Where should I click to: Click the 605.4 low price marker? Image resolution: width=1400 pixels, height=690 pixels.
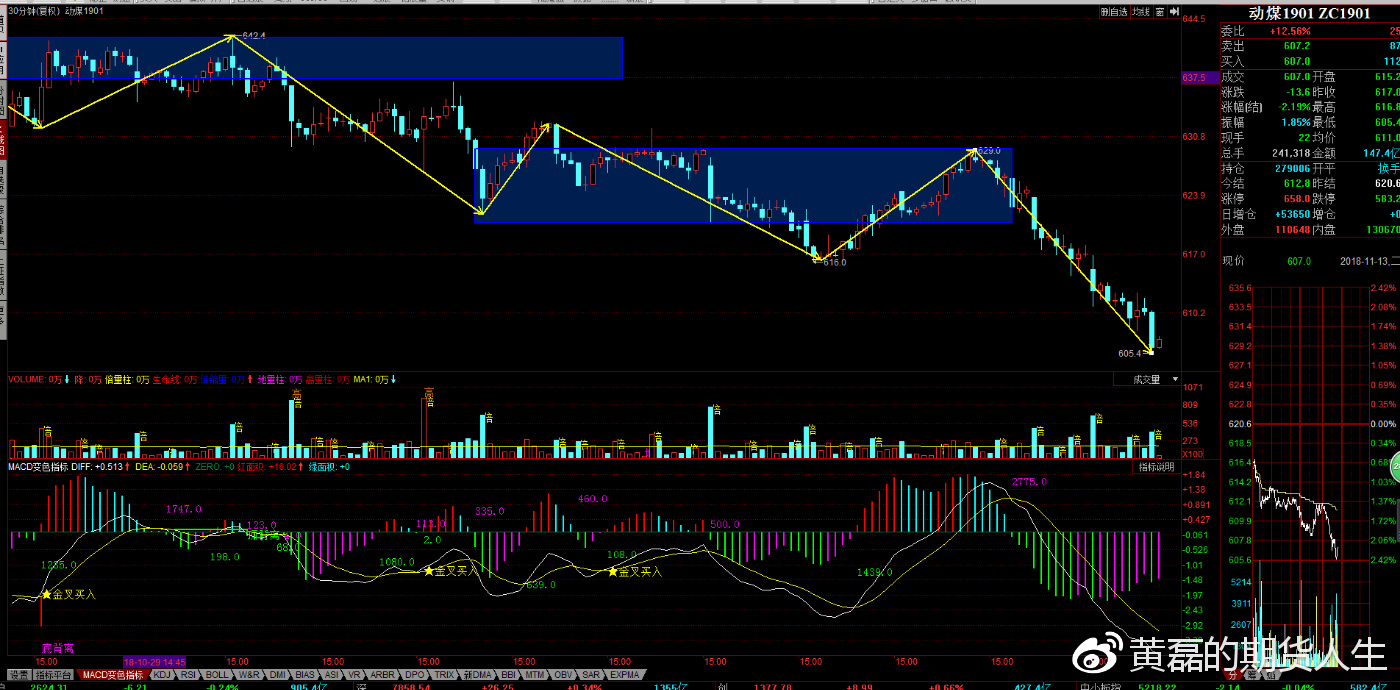coord(1131,353)
